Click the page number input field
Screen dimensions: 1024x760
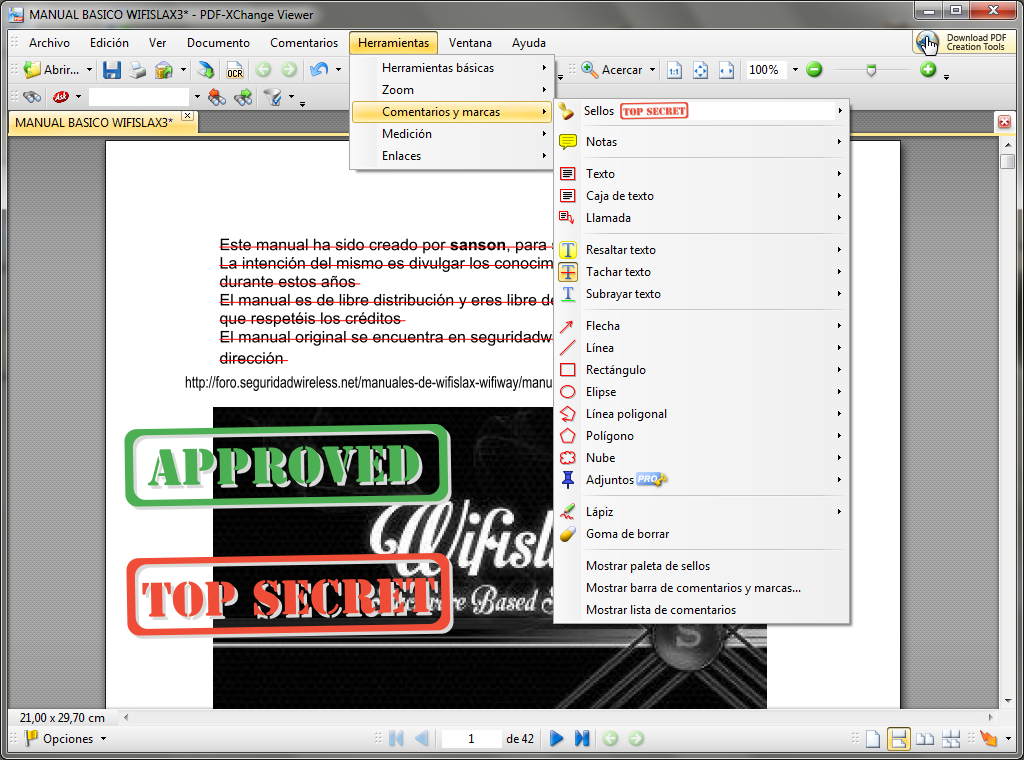tap(471, 739)
